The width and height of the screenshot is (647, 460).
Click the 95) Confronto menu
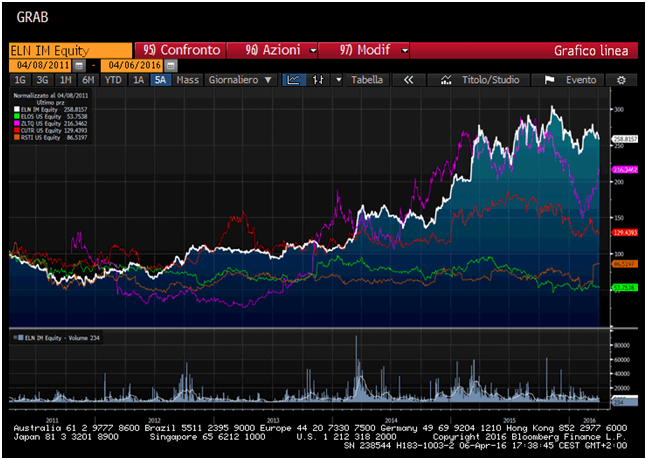181,50
